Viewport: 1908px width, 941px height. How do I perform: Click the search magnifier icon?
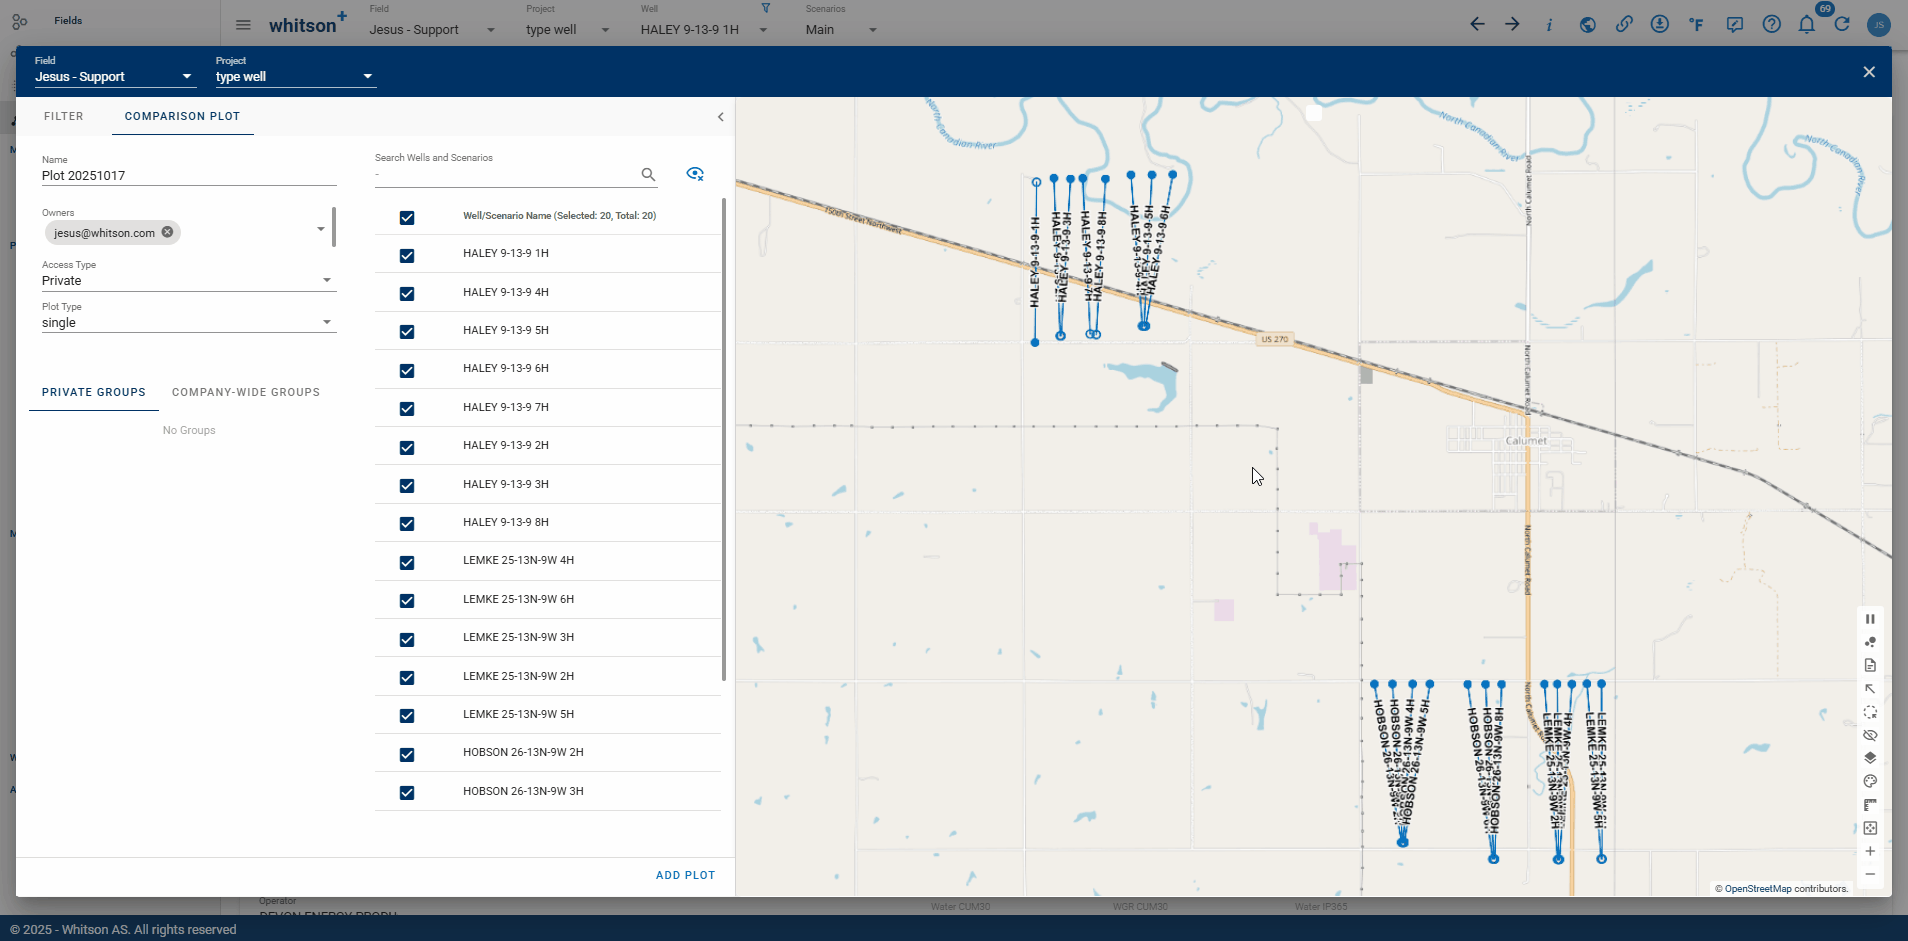click(x=648, y=175)
